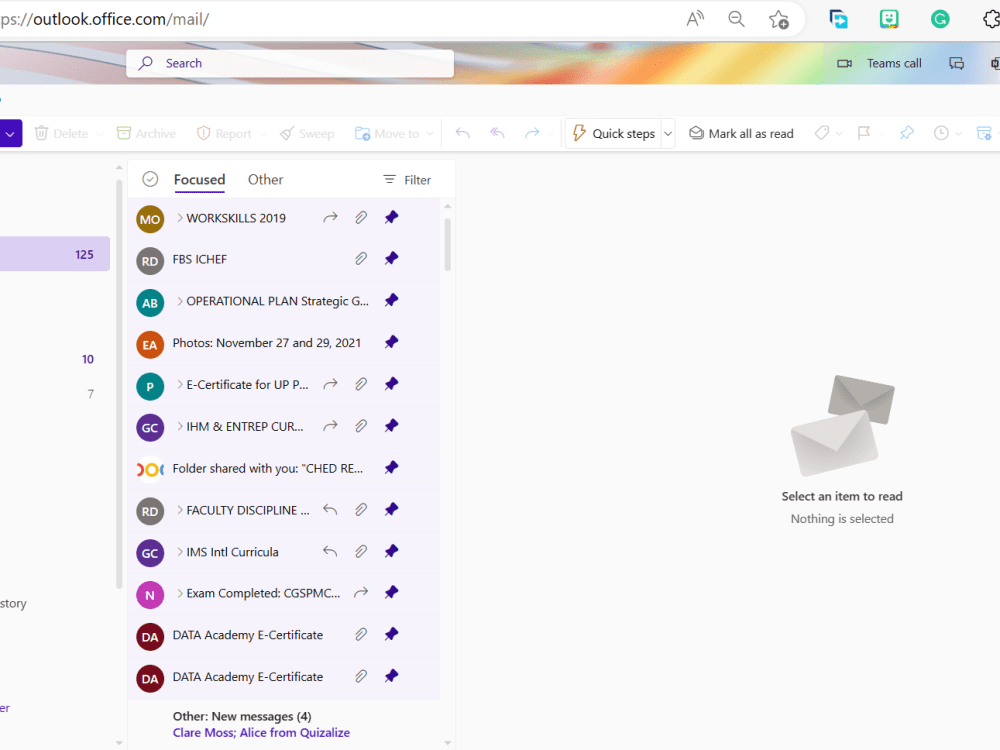The width and height of the screenshot is (1000, 750).
Task: Select the folder showing 125 unread
Action: (x=55, y=254)
